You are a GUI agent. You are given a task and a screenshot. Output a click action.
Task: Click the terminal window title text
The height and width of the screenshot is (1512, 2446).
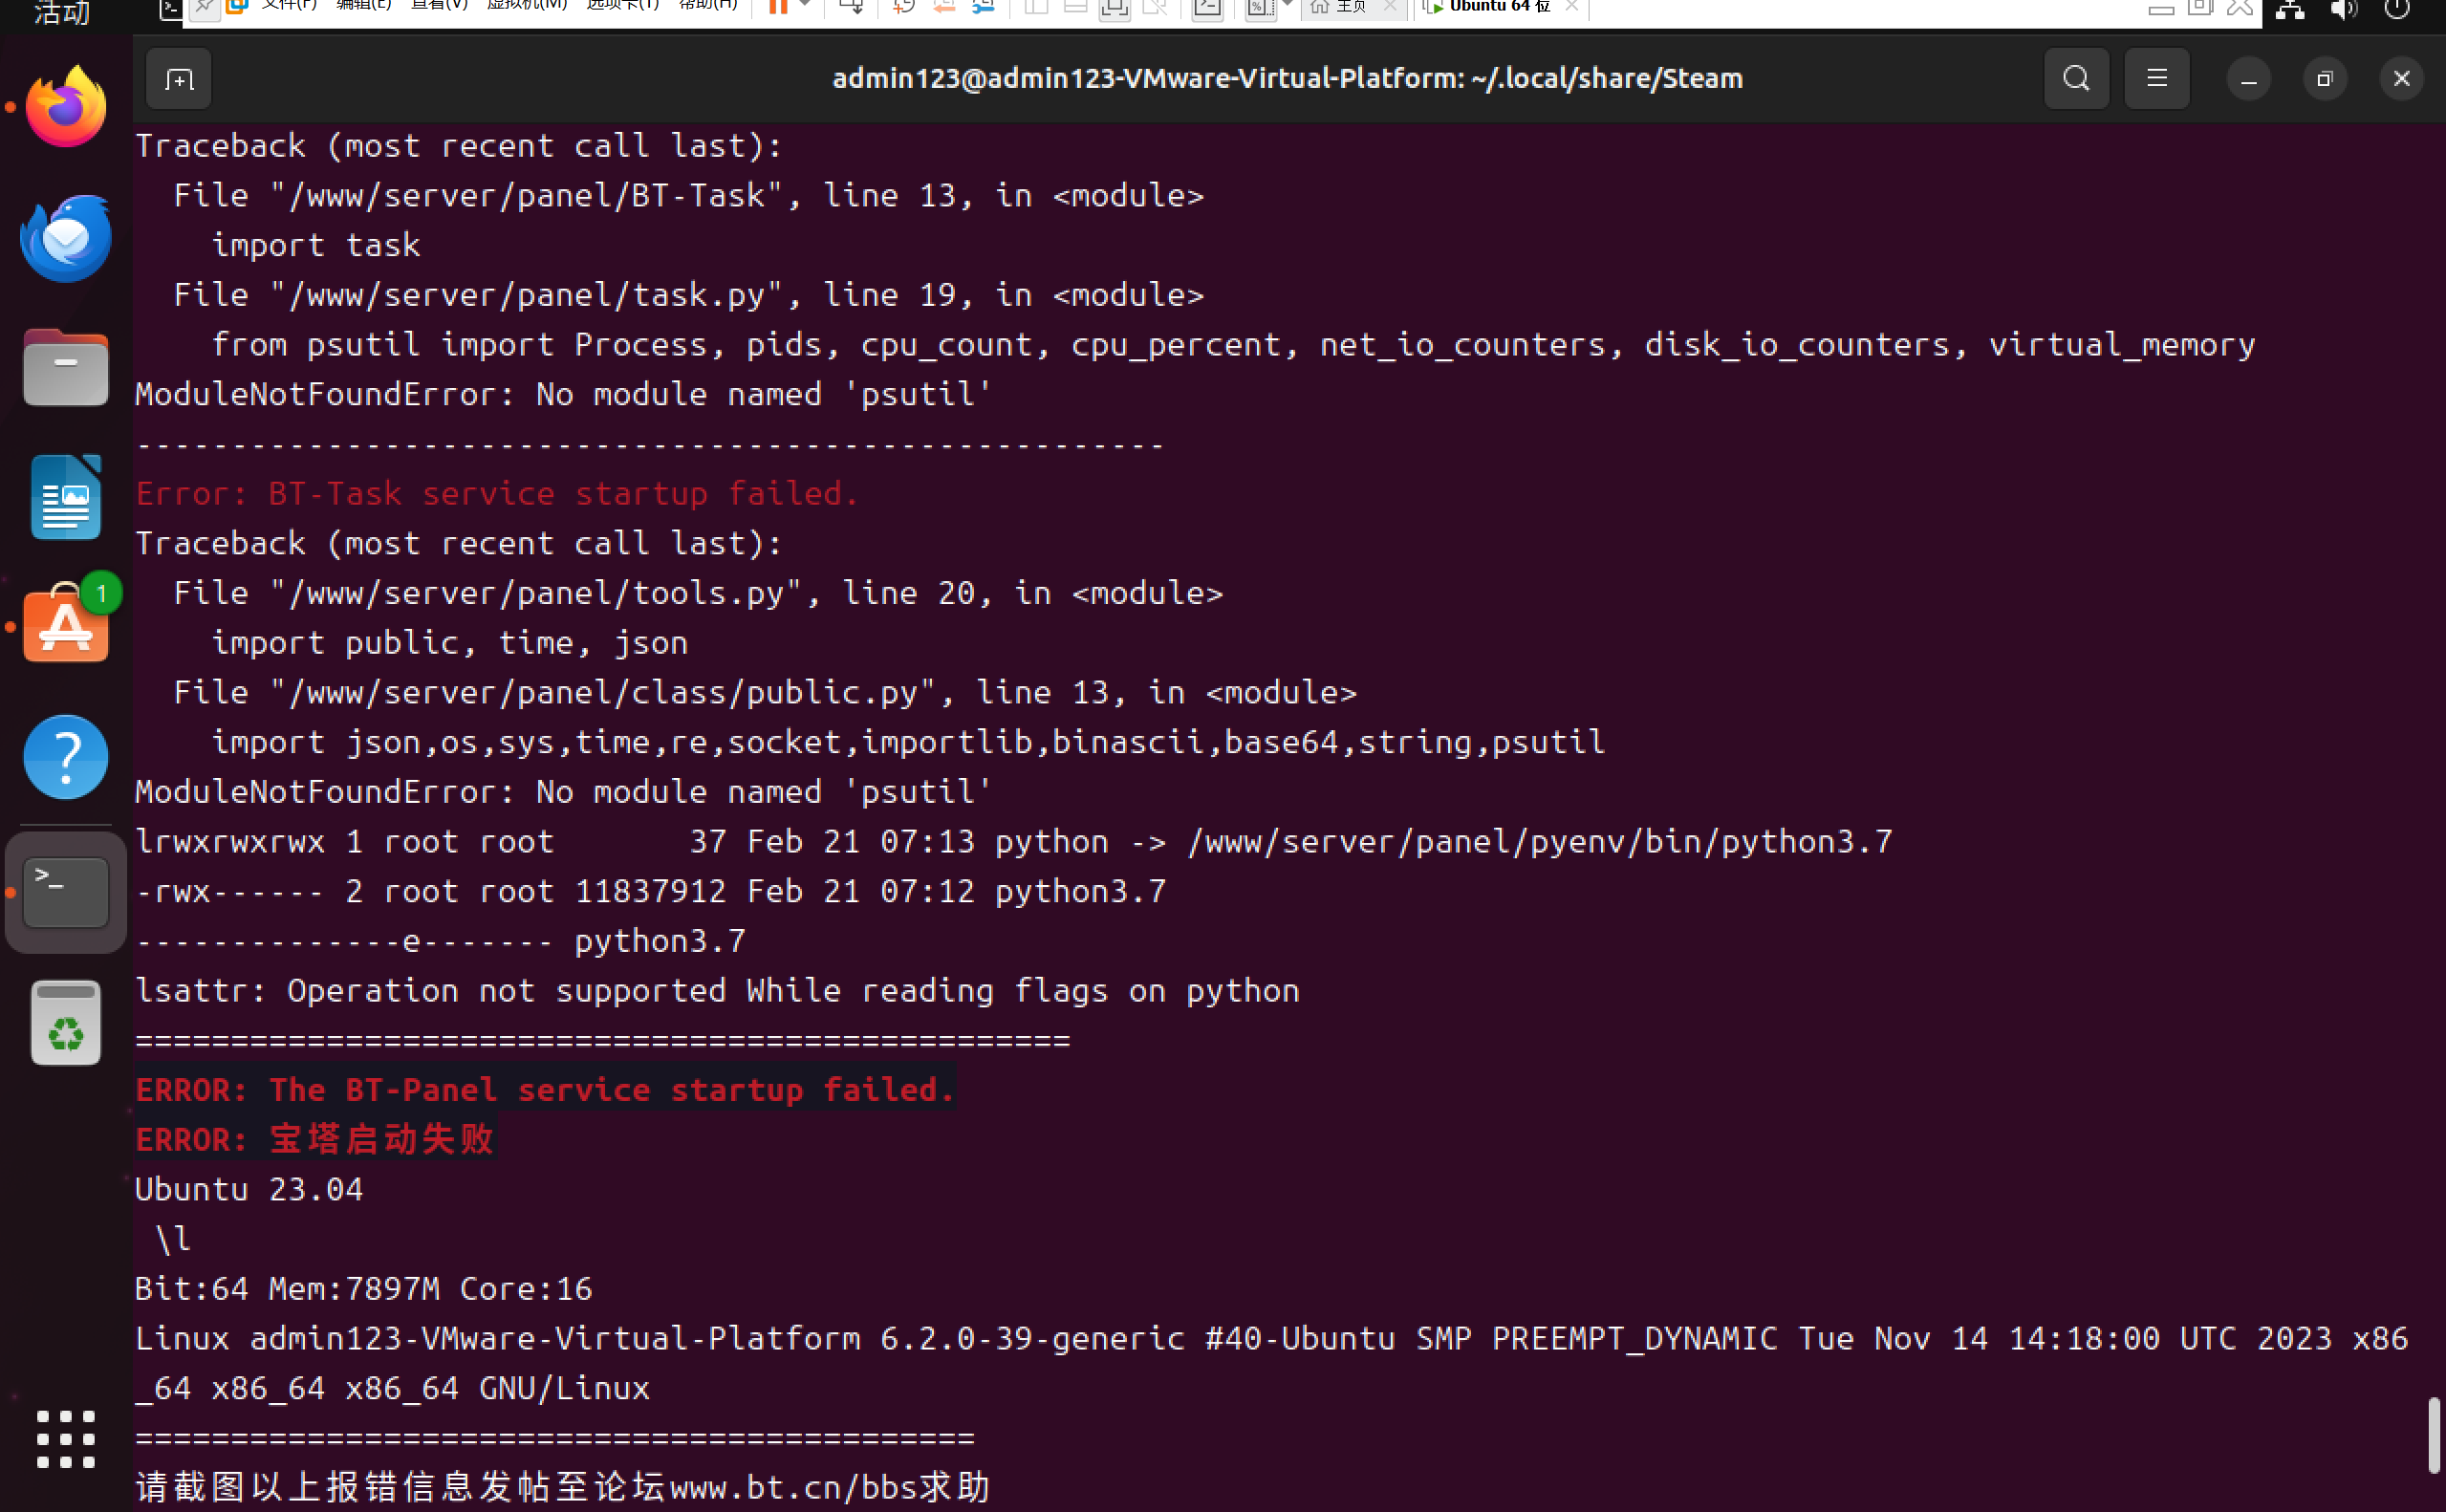(x=1287, y=78)
